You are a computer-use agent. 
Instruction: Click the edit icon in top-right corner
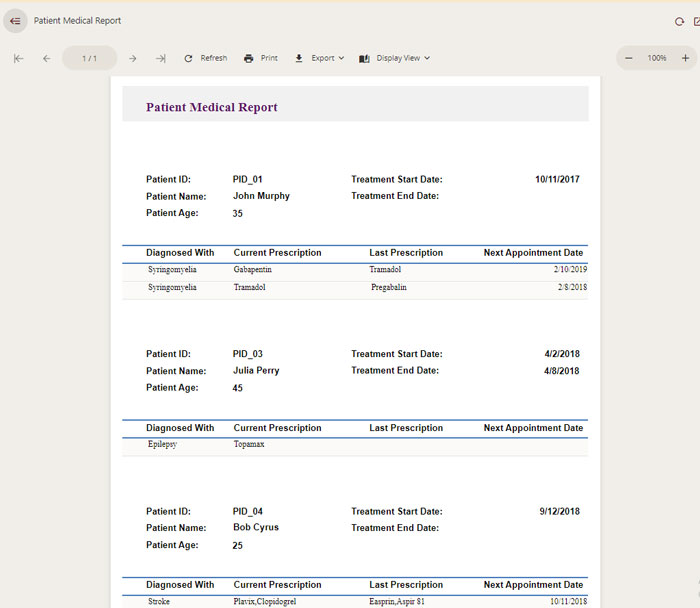[696, 21]
